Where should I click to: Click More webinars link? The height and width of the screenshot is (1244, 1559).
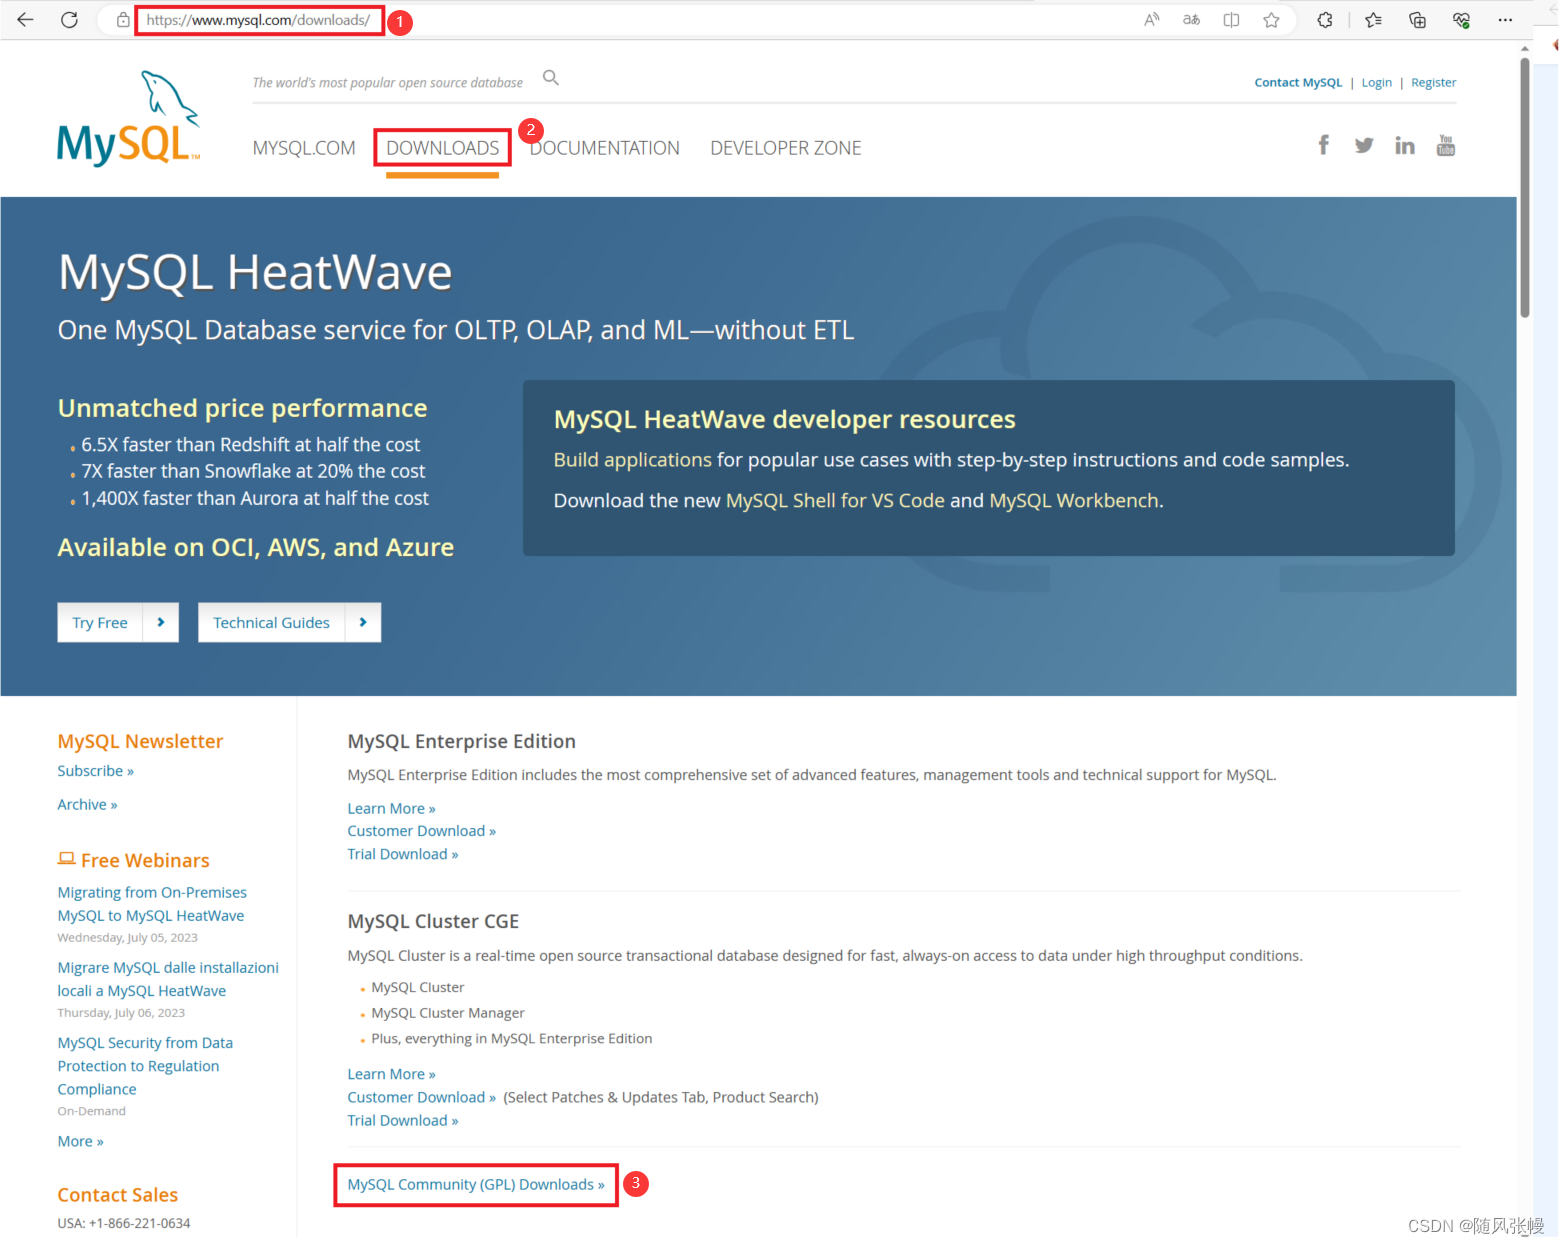point(80,1142)
